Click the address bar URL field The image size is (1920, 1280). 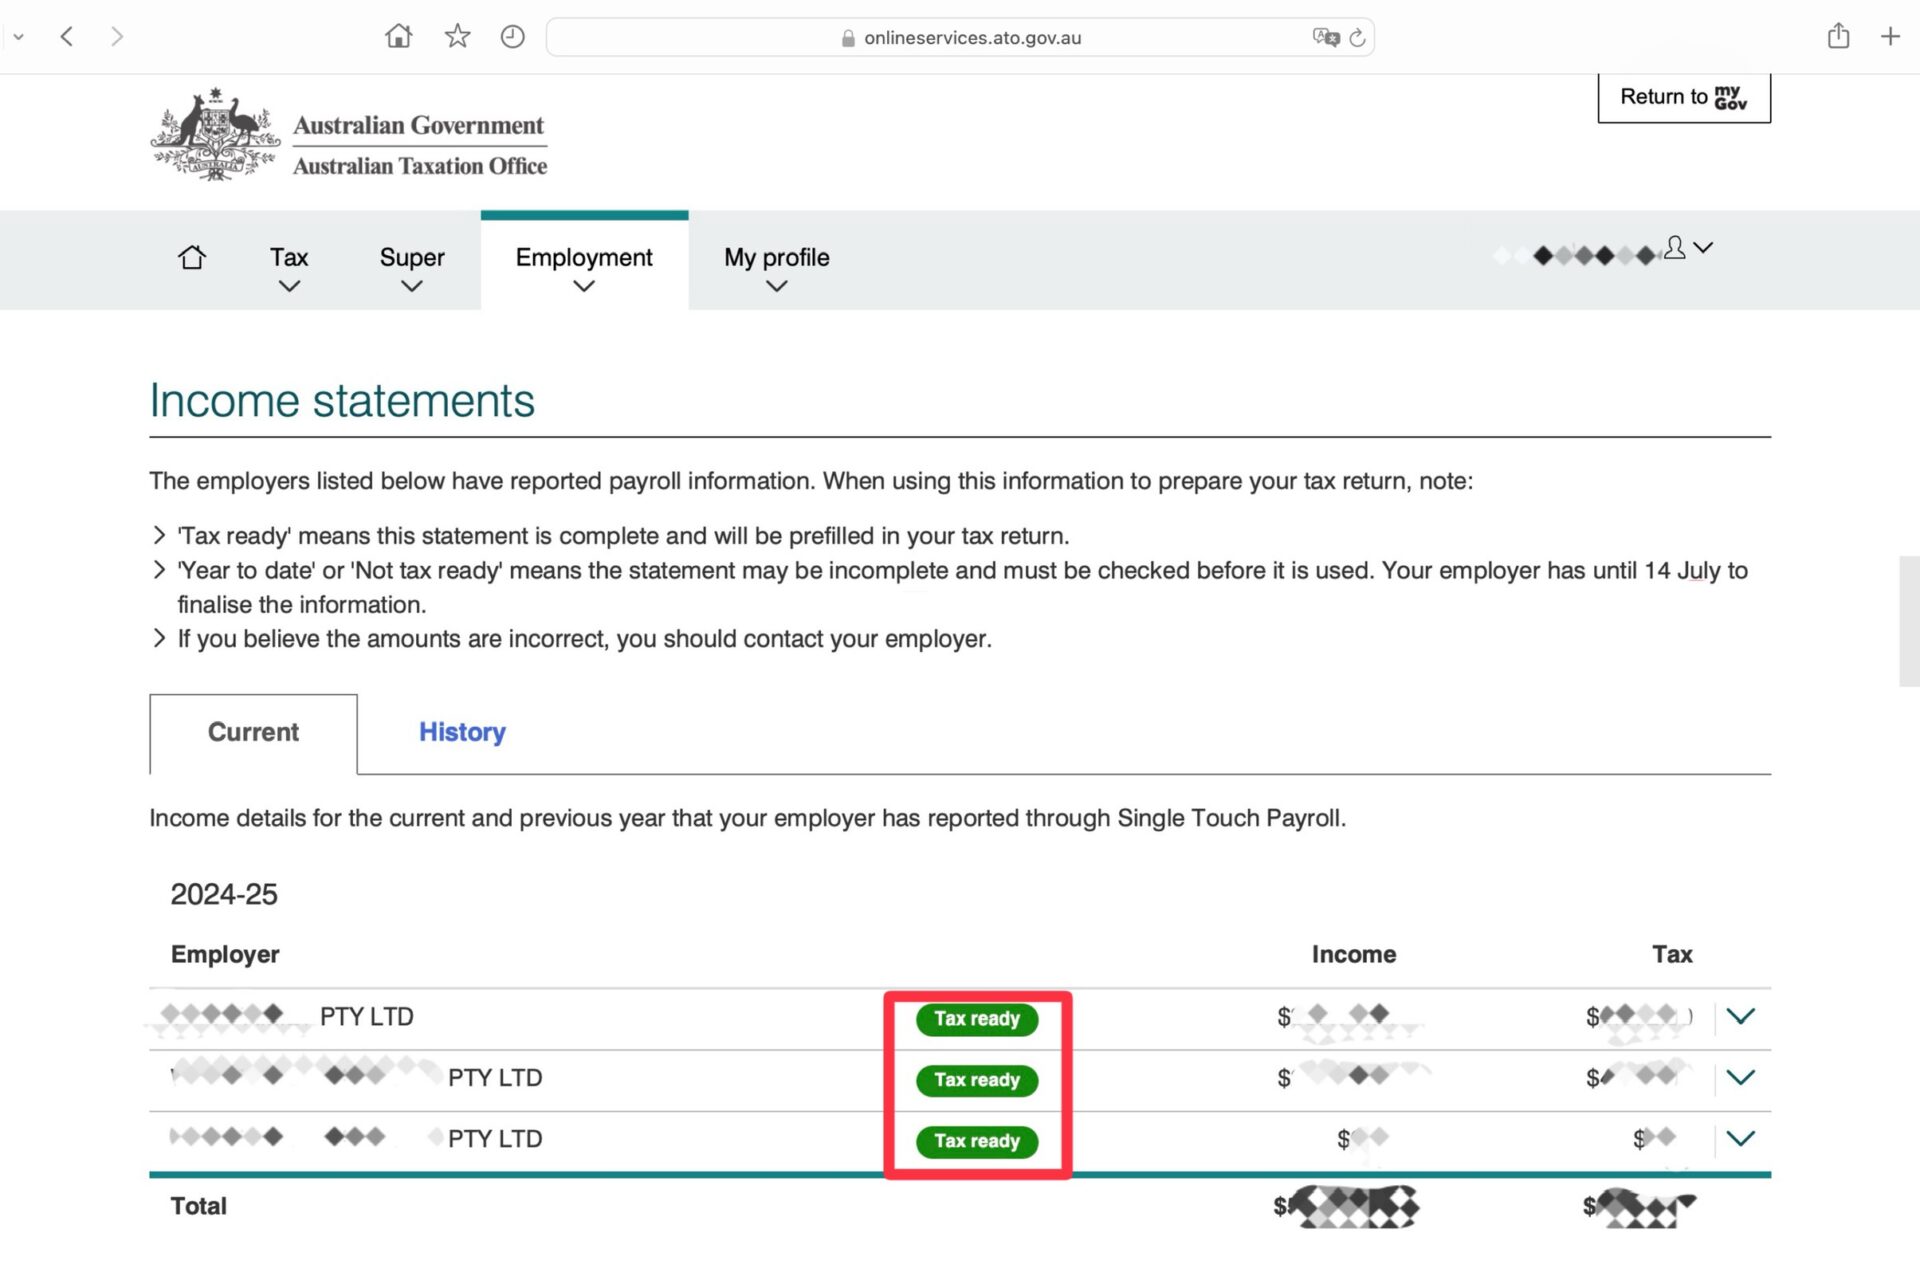(972, 38)
